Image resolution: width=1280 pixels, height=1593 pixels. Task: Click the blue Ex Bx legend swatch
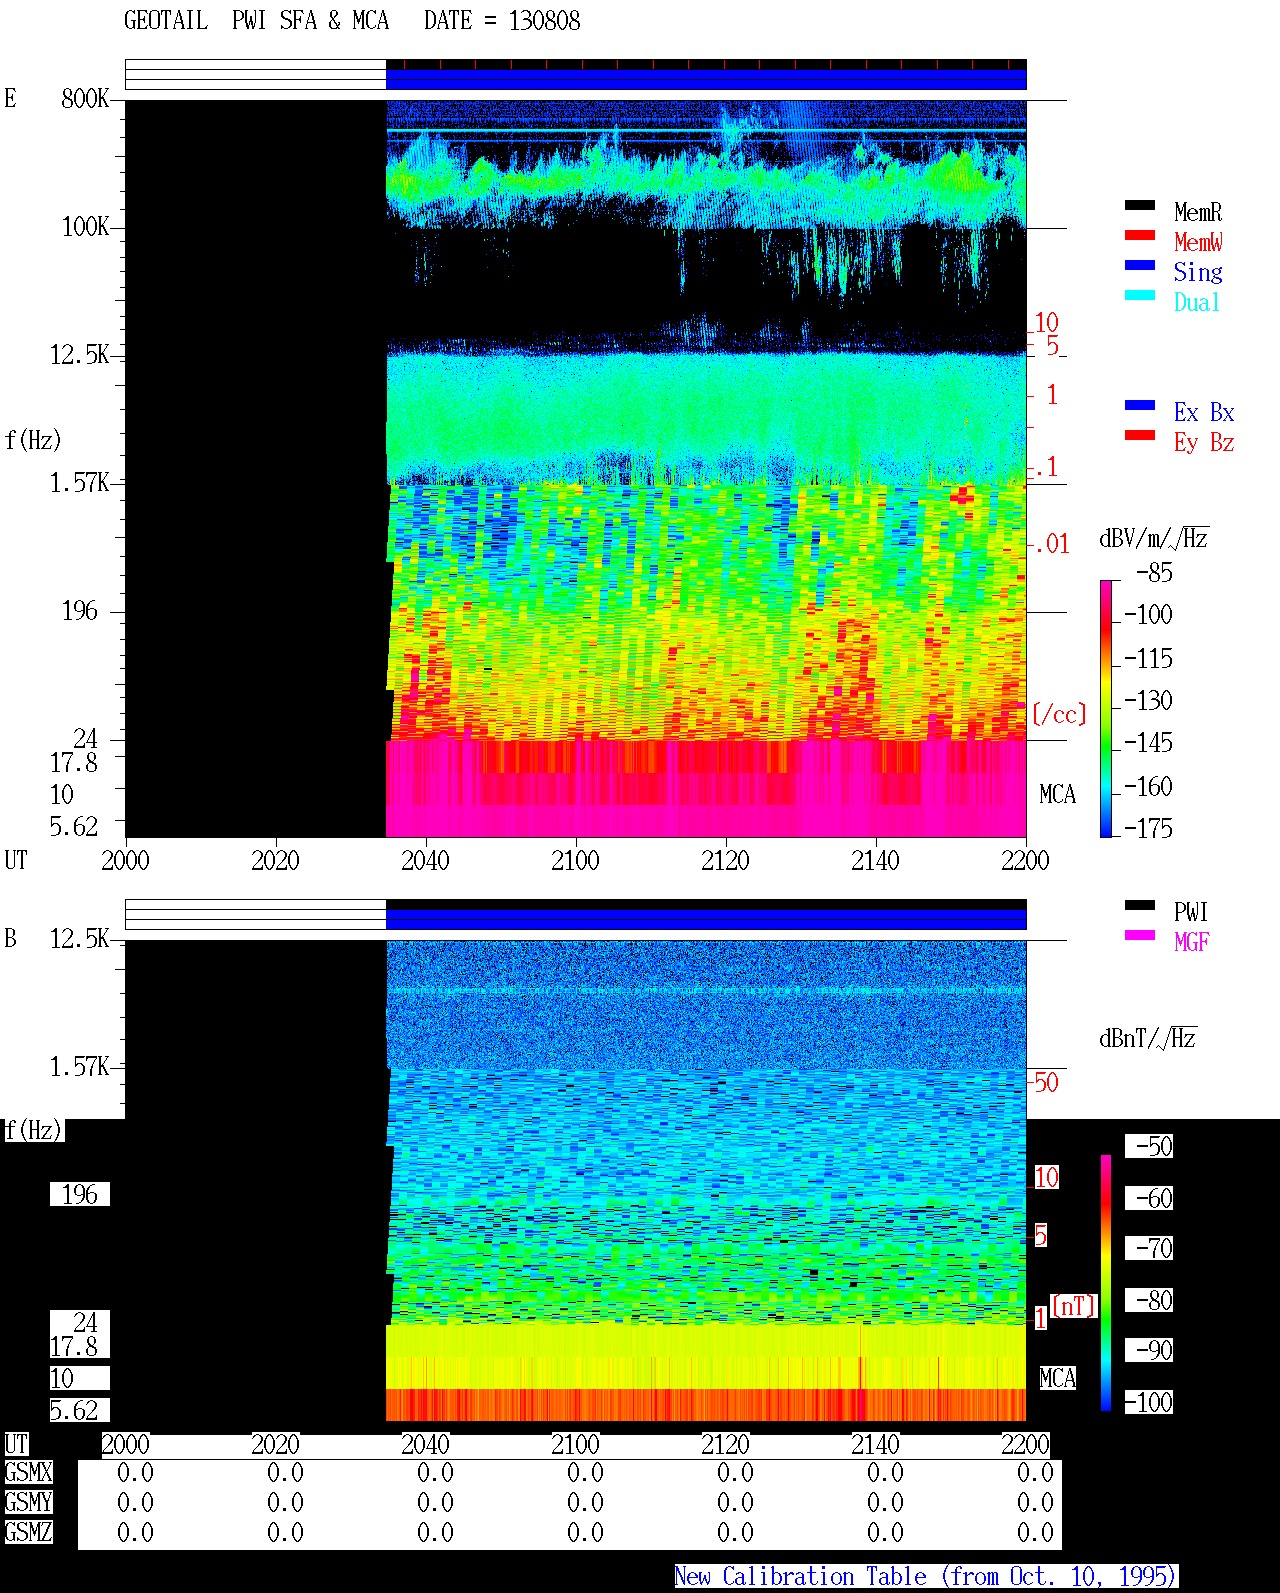(x=1140, y=405)
